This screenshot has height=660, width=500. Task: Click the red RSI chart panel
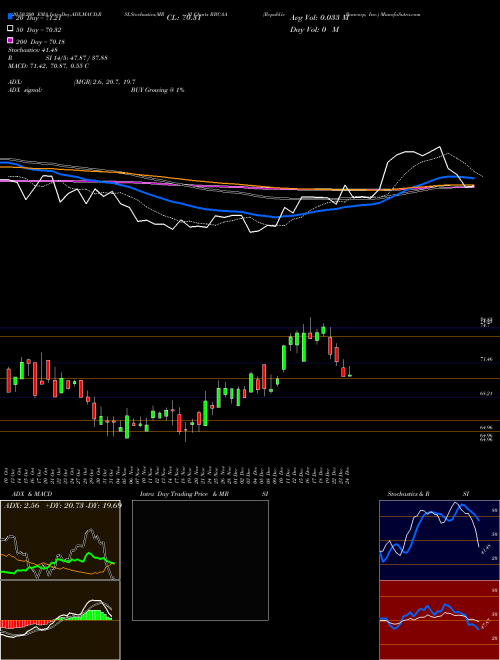439,620
